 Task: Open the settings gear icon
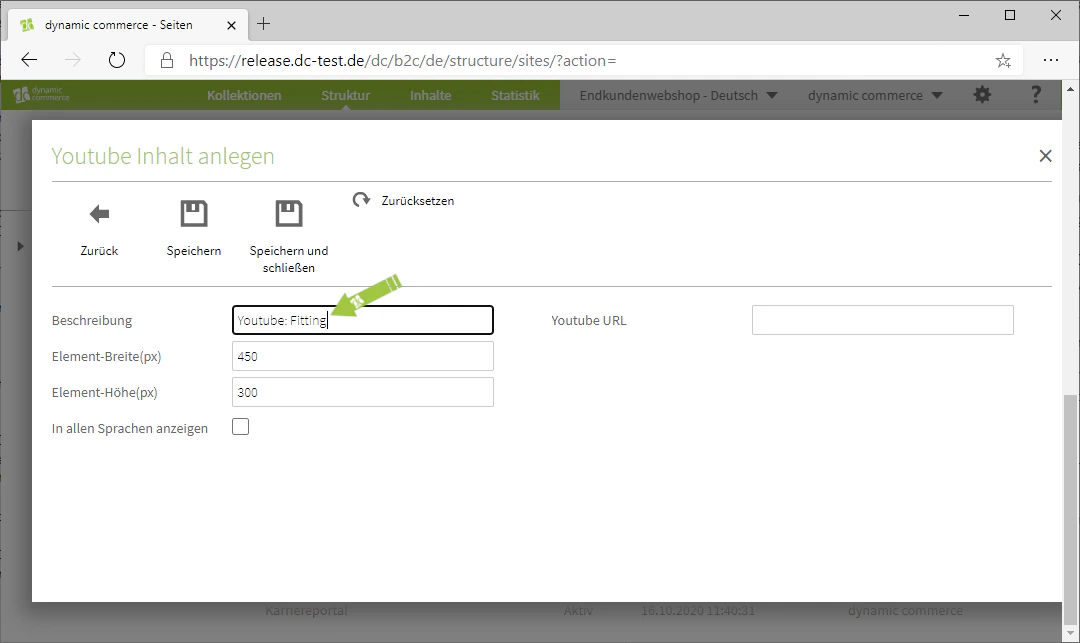(982, 95)
